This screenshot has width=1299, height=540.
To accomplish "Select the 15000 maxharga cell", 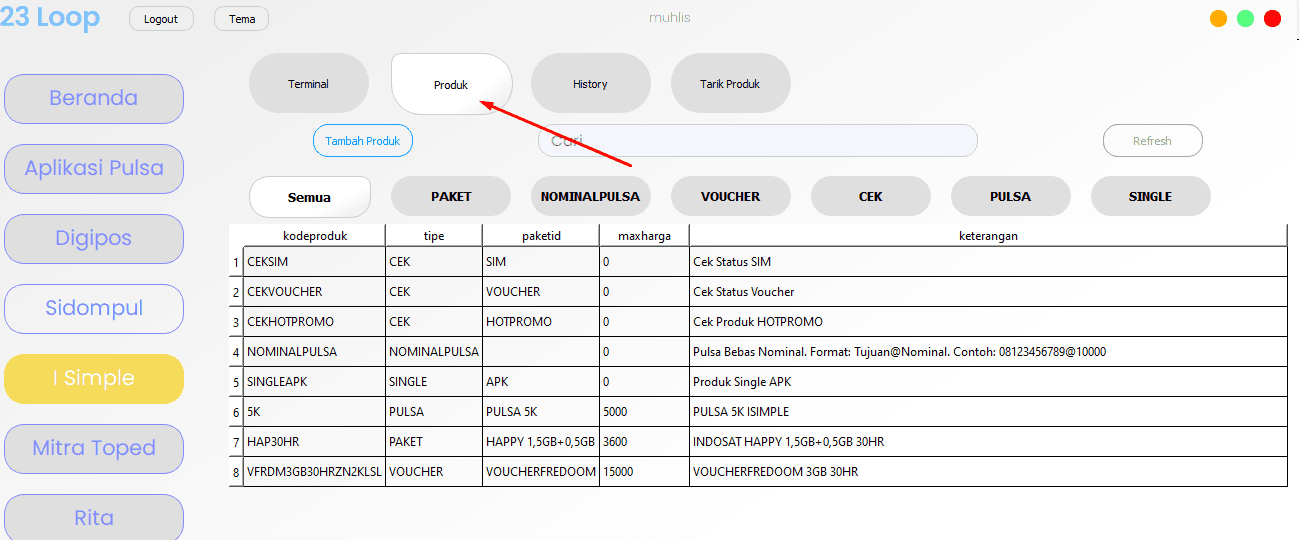I will point(644,472).
